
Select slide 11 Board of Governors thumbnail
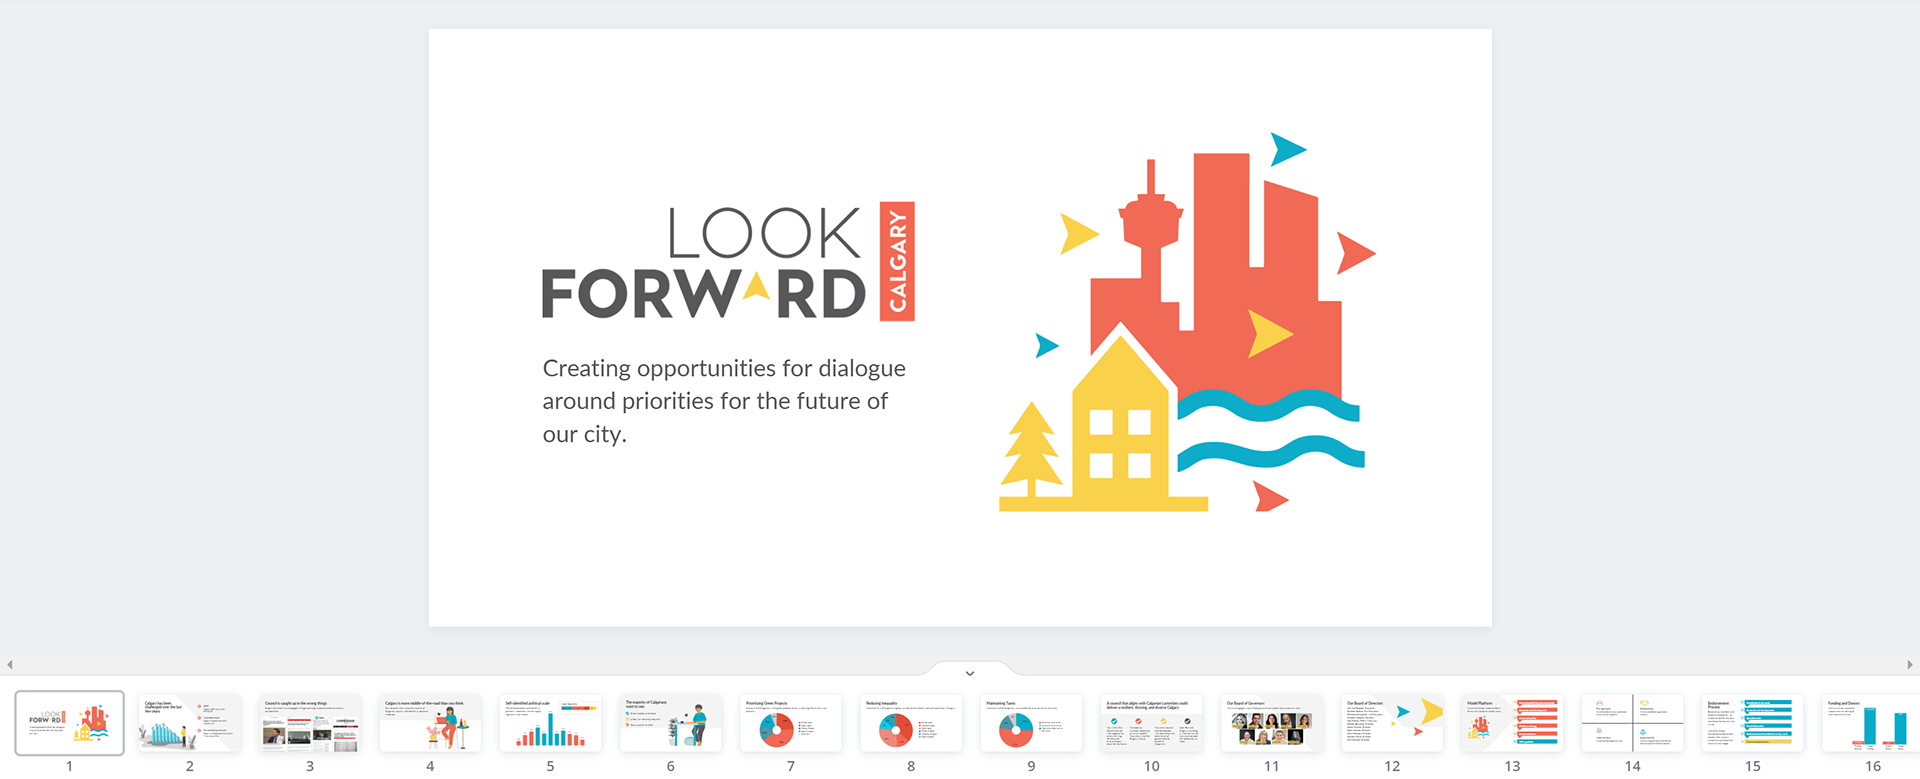[x=1272, y=723]
